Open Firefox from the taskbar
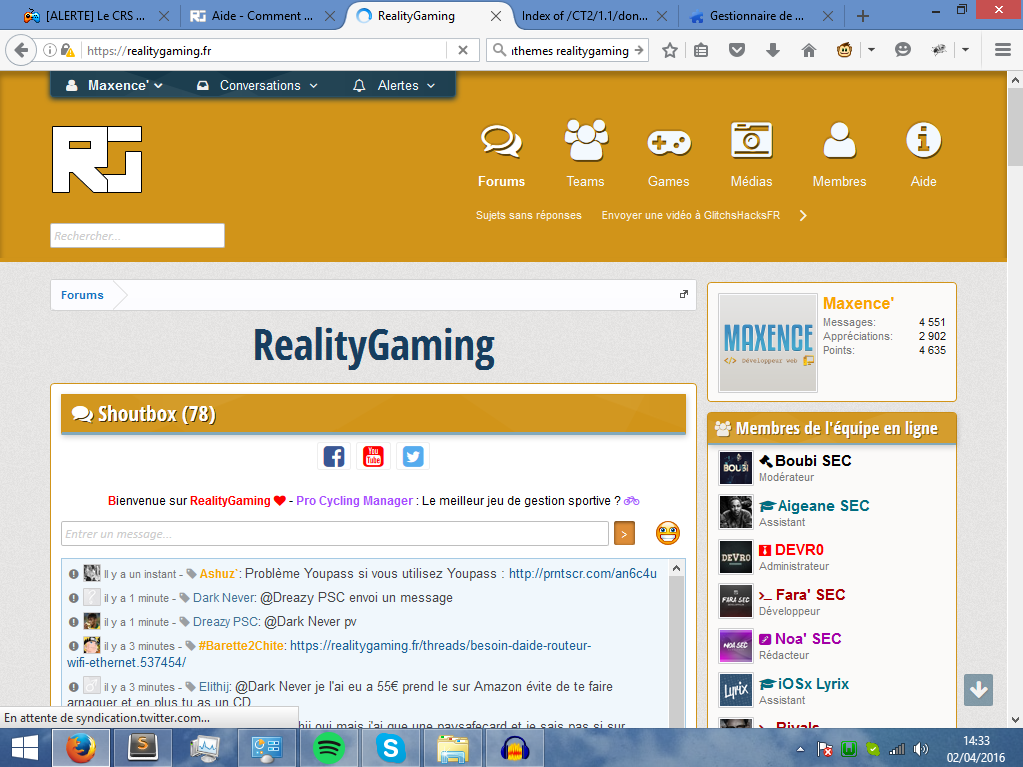This screenshot has height=767, width=1023. pyautogui.click(x=81, y=749)
